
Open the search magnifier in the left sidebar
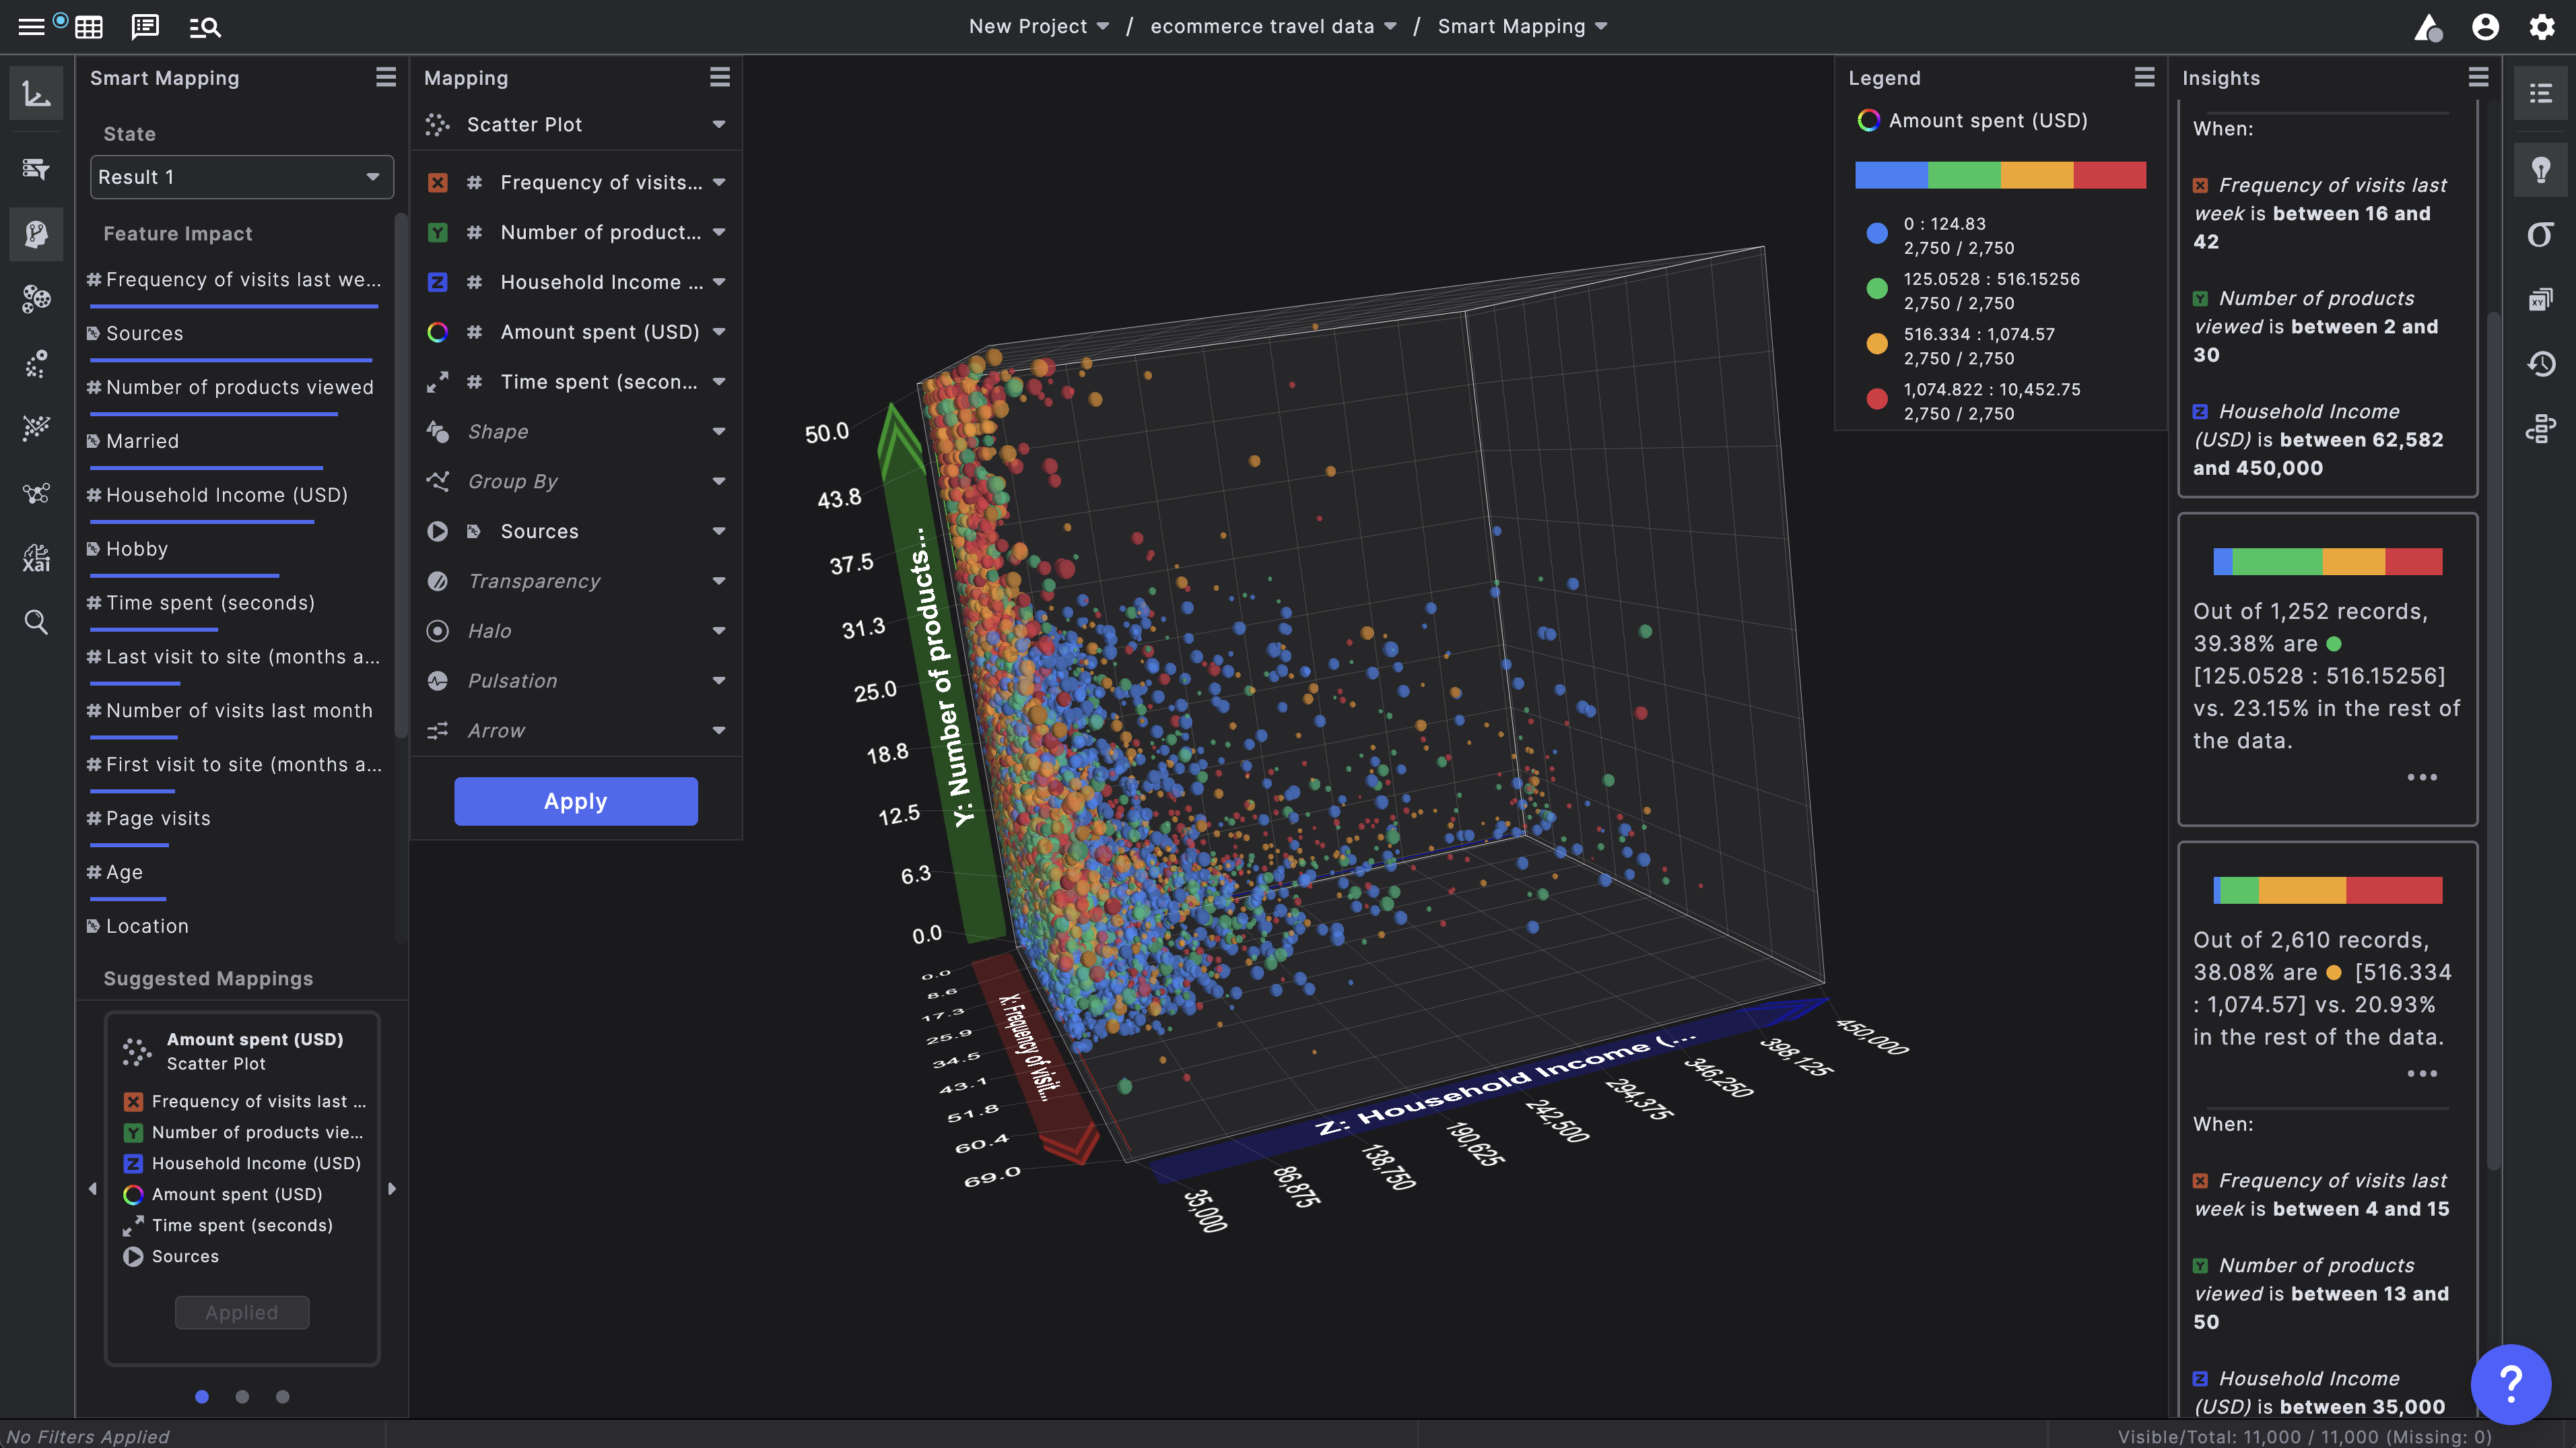pyautogui.click(x=36, y=622)
